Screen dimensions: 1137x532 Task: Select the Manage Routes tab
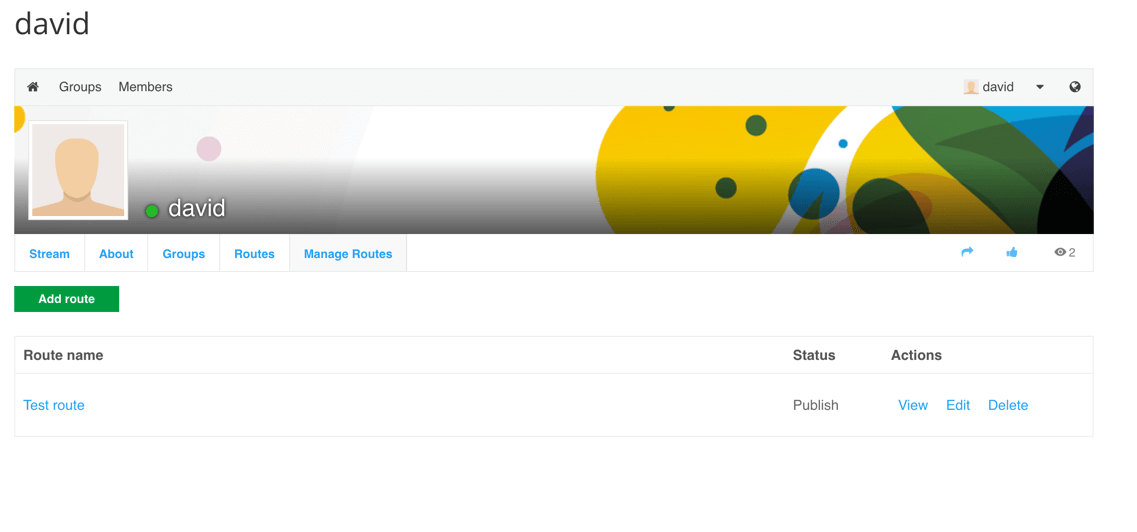point(348,254)
